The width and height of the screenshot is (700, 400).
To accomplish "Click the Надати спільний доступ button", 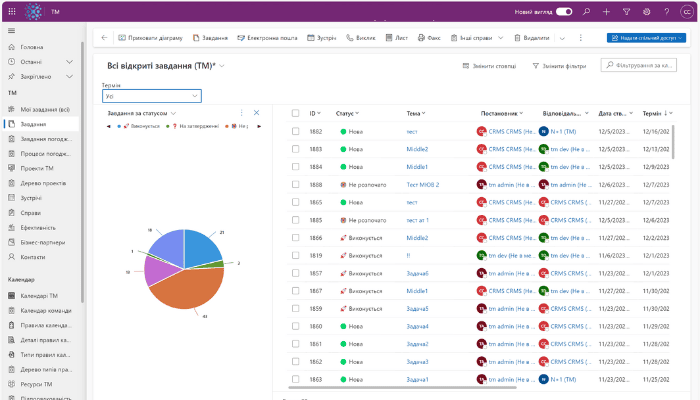I will (648, 38).
